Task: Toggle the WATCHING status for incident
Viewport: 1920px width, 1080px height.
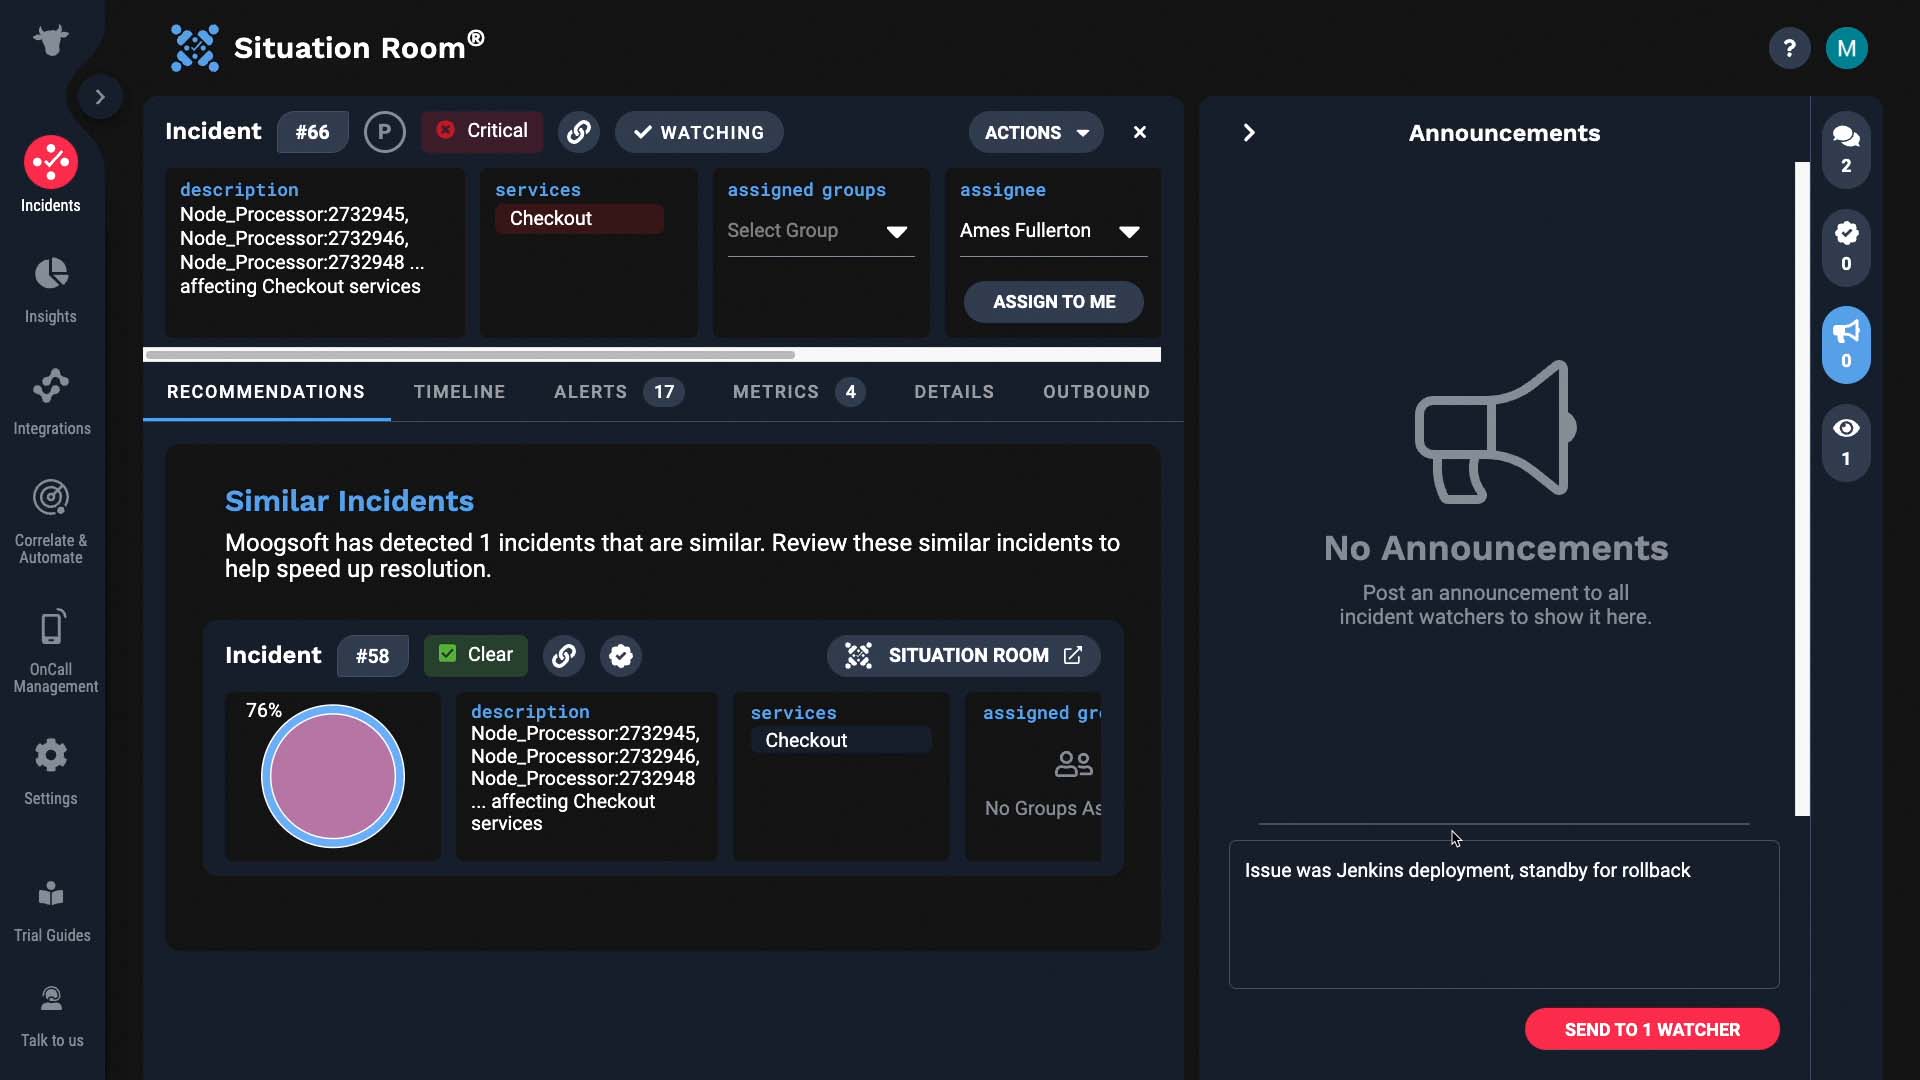Action: 699,132
